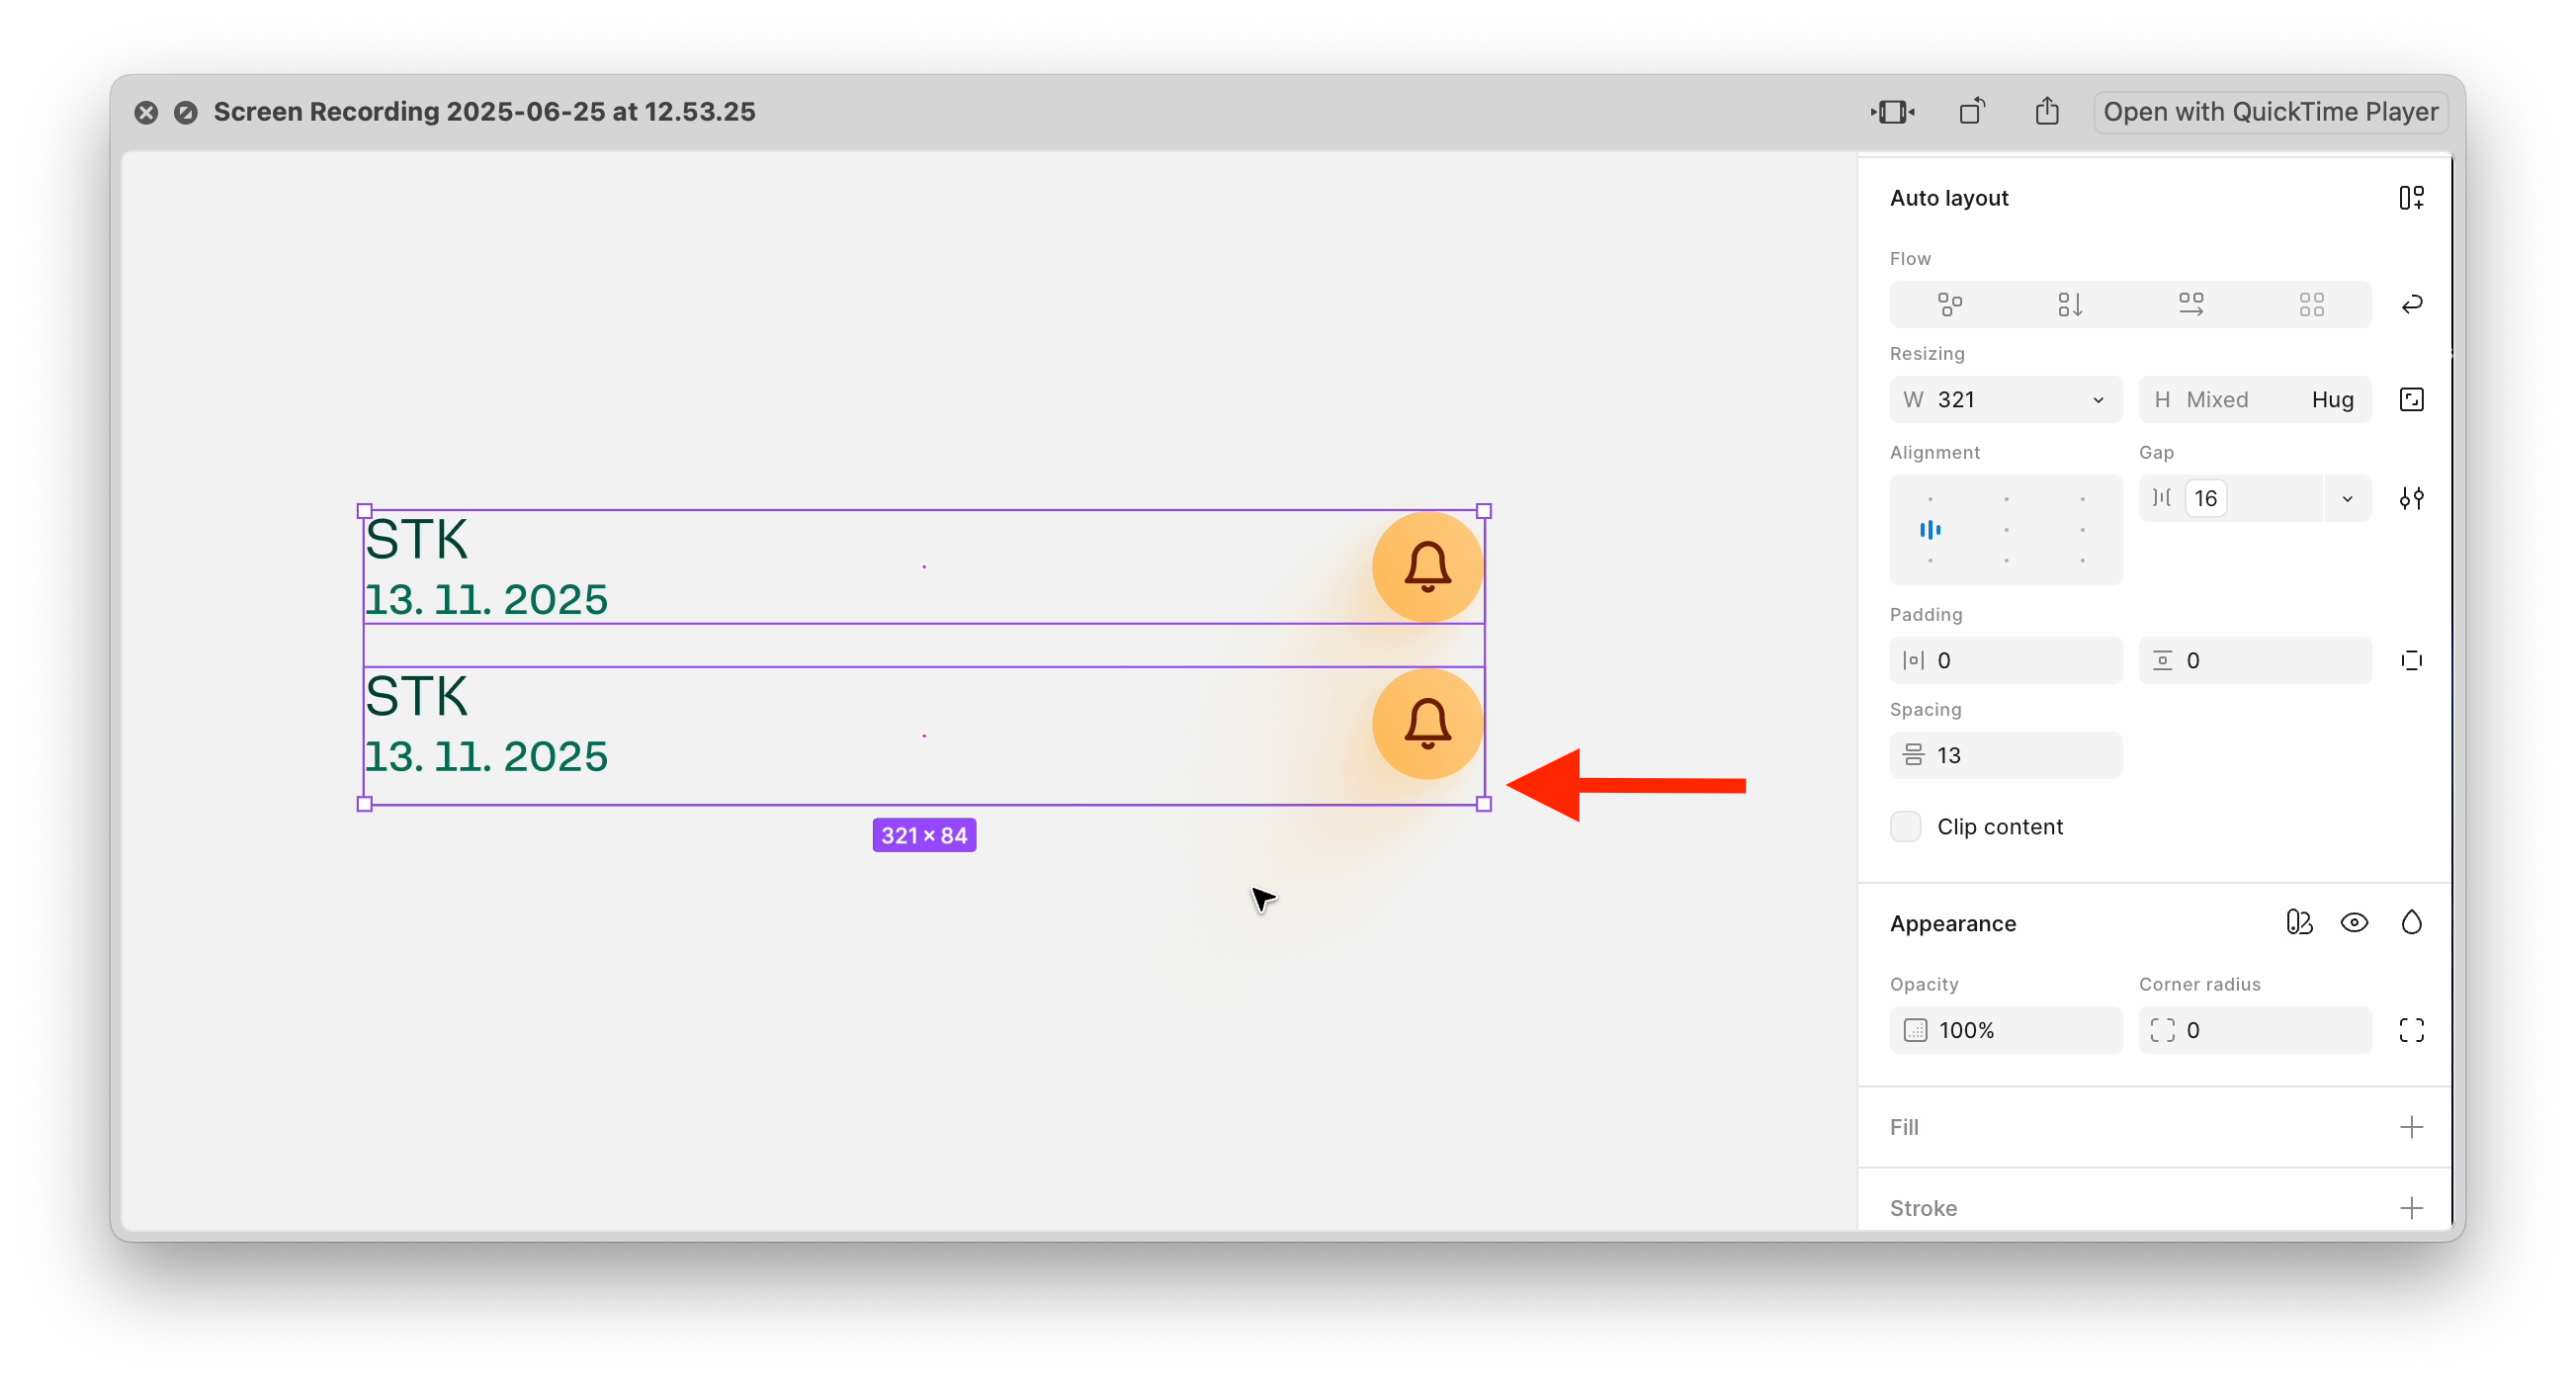Click Open with QuickTime Player button

pyautogui.click(x=2270, y=112)
